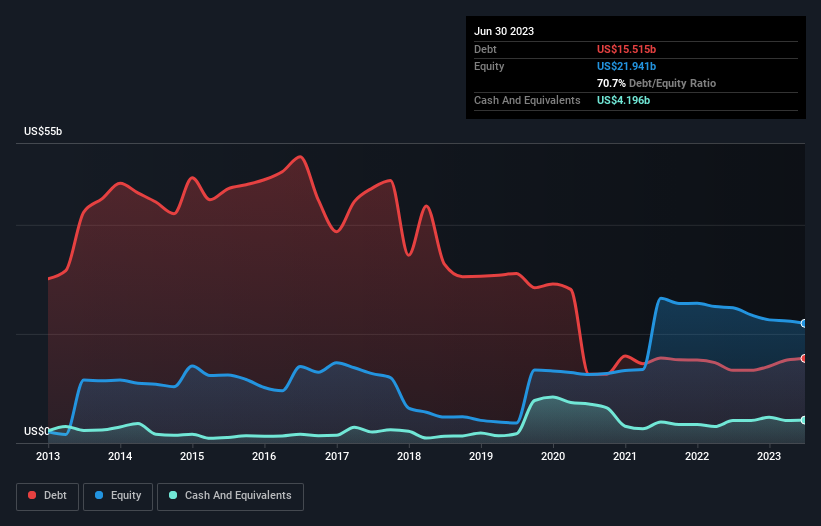The height and width of the screenshot is (526, 821).
Task: Click the blue Equity endpoint marker on chart
Action: [x=804, y=323]
